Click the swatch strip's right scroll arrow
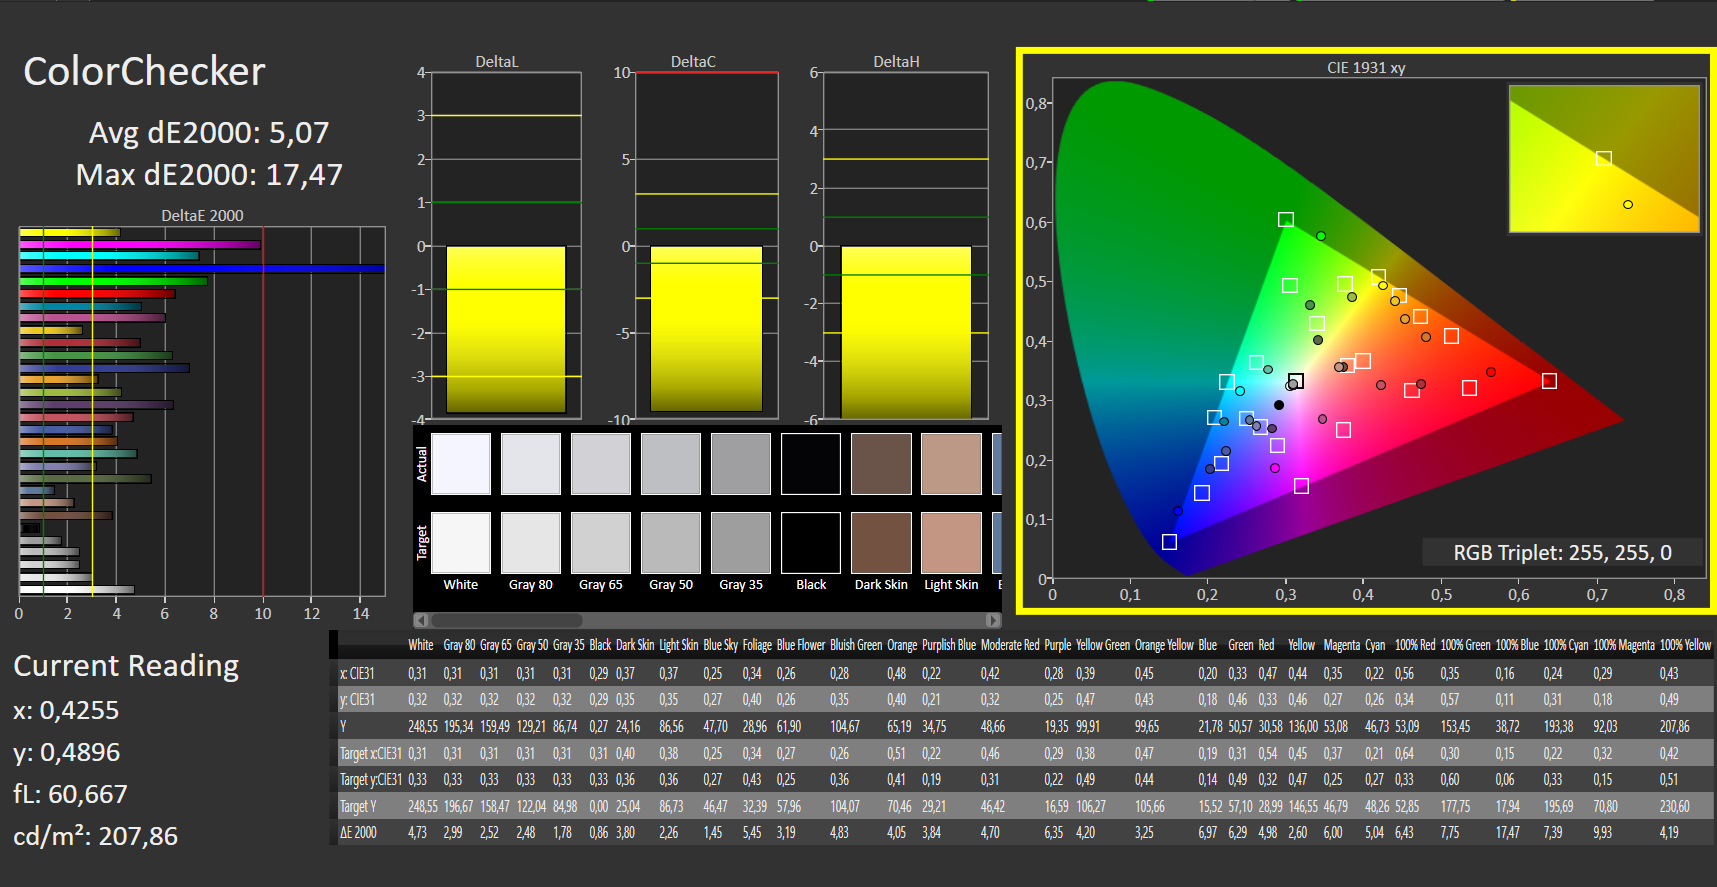This screenshot has height=887, width=1717. coord(992,620)
